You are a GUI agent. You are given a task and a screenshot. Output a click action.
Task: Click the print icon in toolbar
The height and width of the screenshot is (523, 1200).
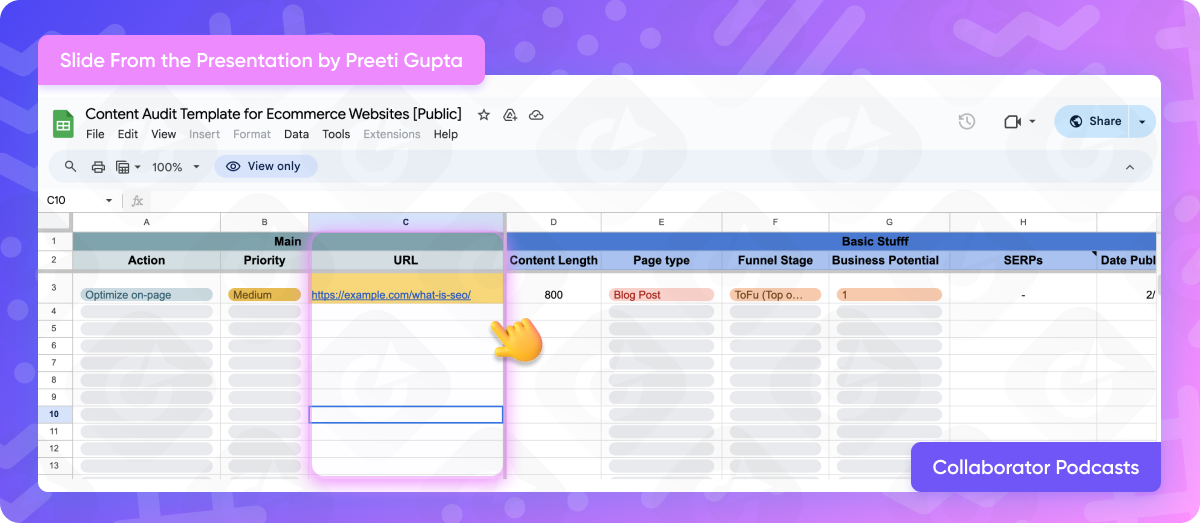click(98, 167)
